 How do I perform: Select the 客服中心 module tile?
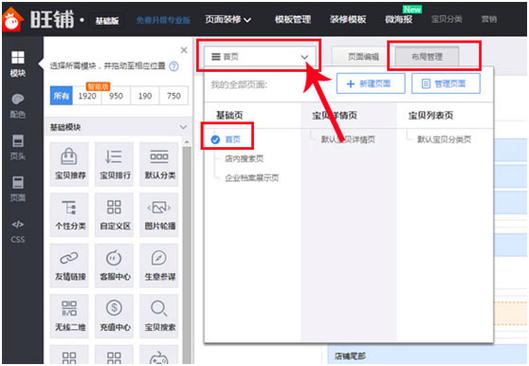coord(114,265)
